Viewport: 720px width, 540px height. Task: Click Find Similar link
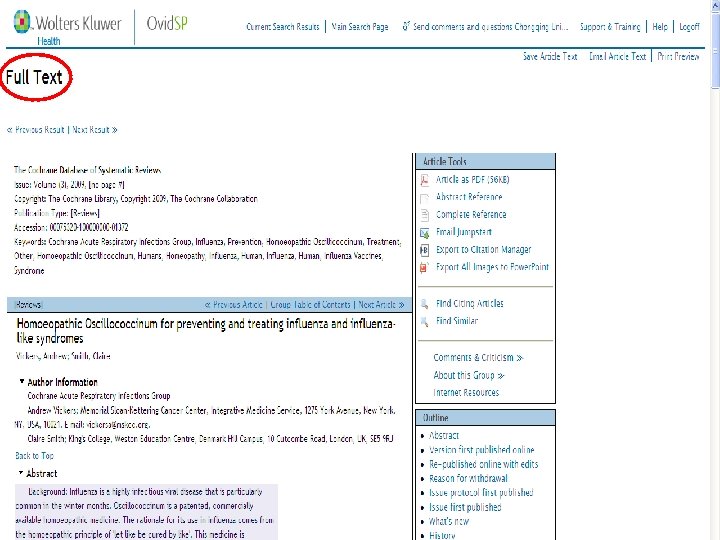point(457,321)
